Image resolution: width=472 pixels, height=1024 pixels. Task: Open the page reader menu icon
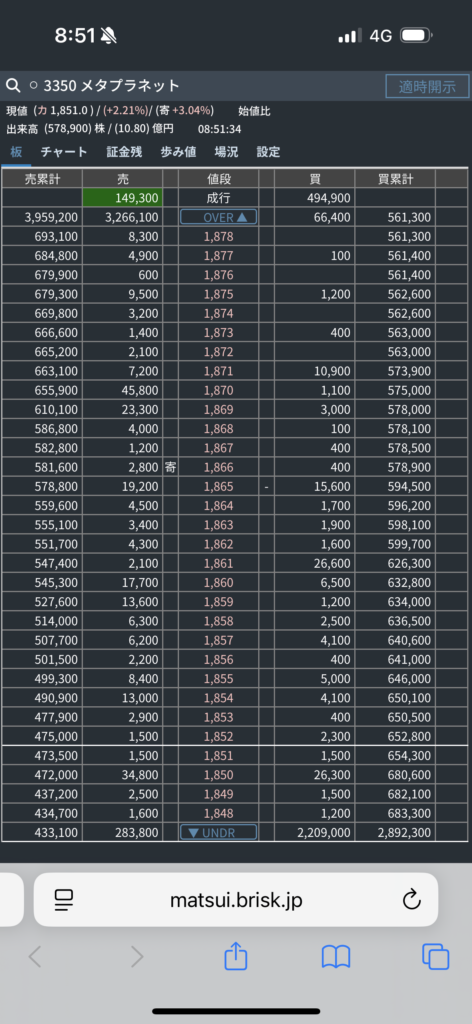(x=64, y=900)
